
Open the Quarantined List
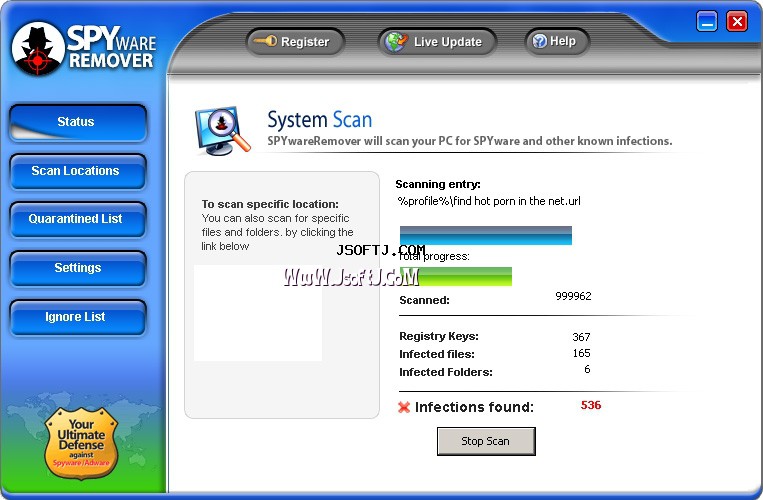(78, 219)
